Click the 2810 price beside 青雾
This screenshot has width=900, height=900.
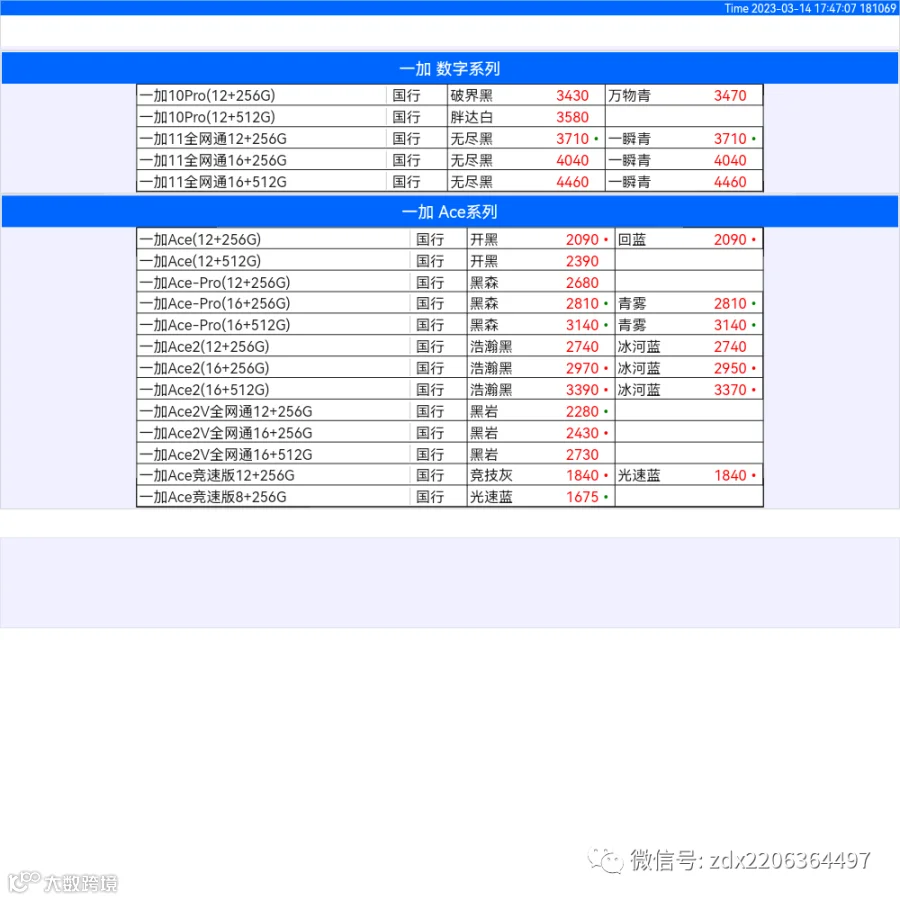point(730,304)
